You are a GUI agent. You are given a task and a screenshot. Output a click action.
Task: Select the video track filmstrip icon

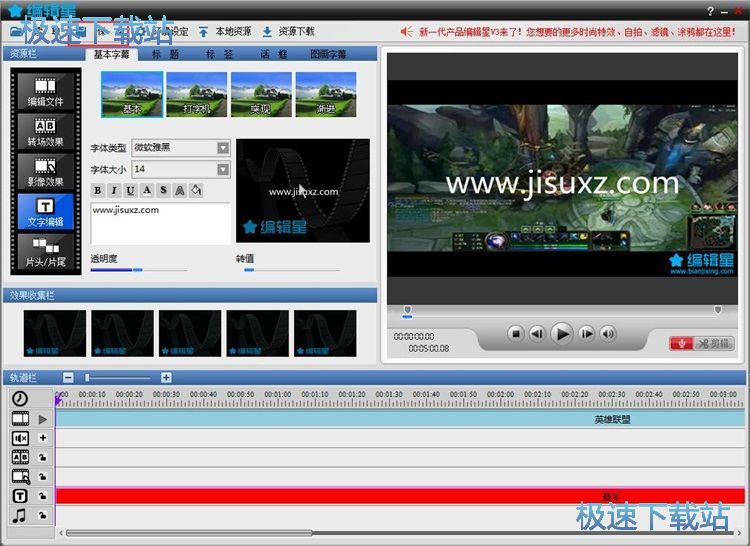[x=20, y=419]
